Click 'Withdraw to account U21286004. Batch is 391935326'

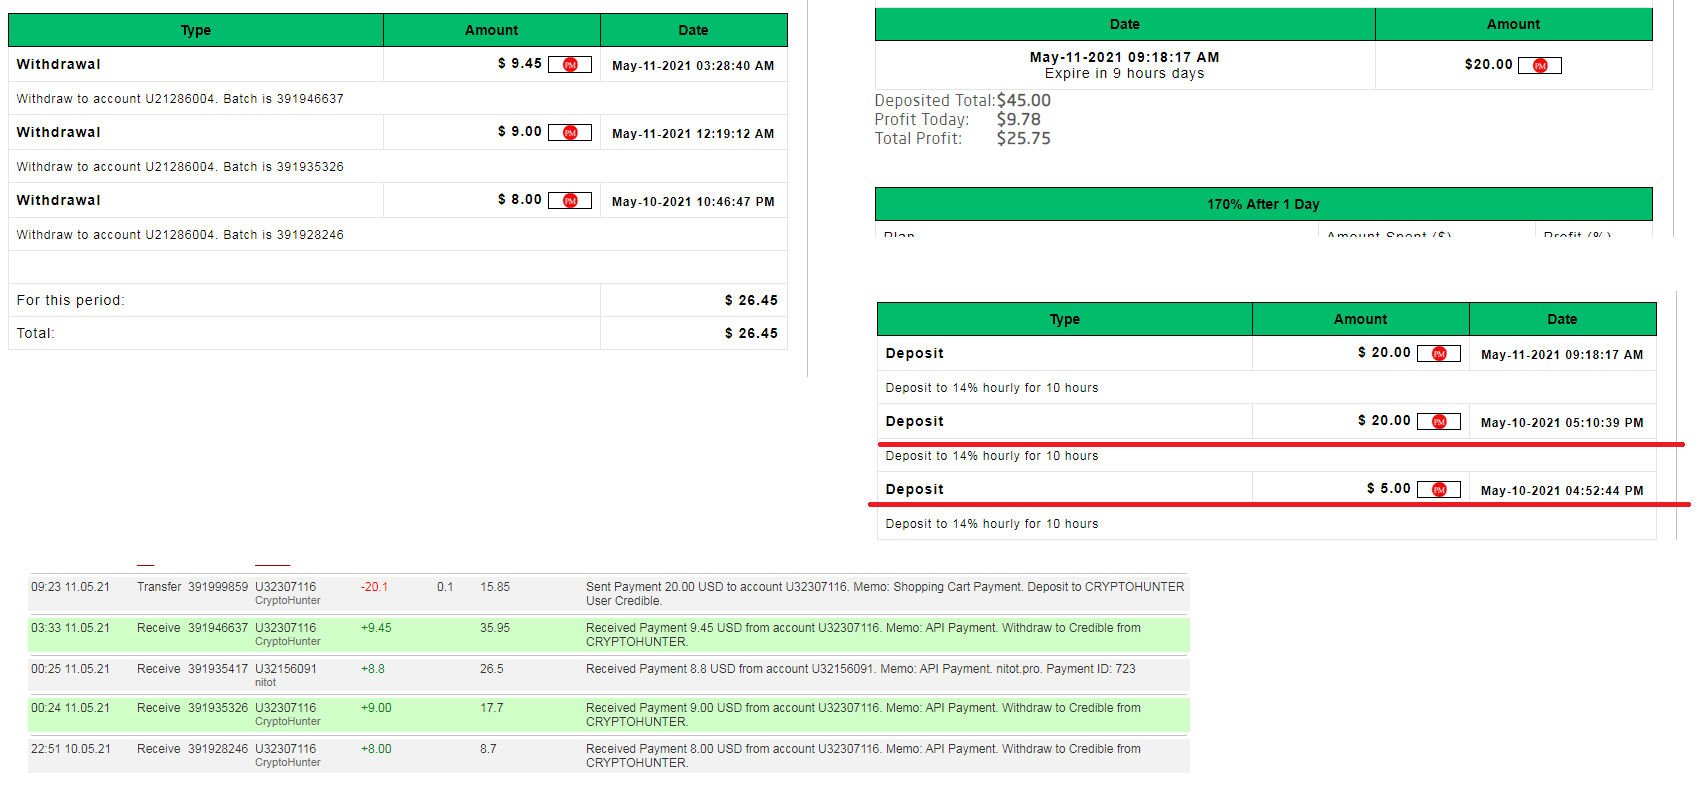click(x=180, y=167)
